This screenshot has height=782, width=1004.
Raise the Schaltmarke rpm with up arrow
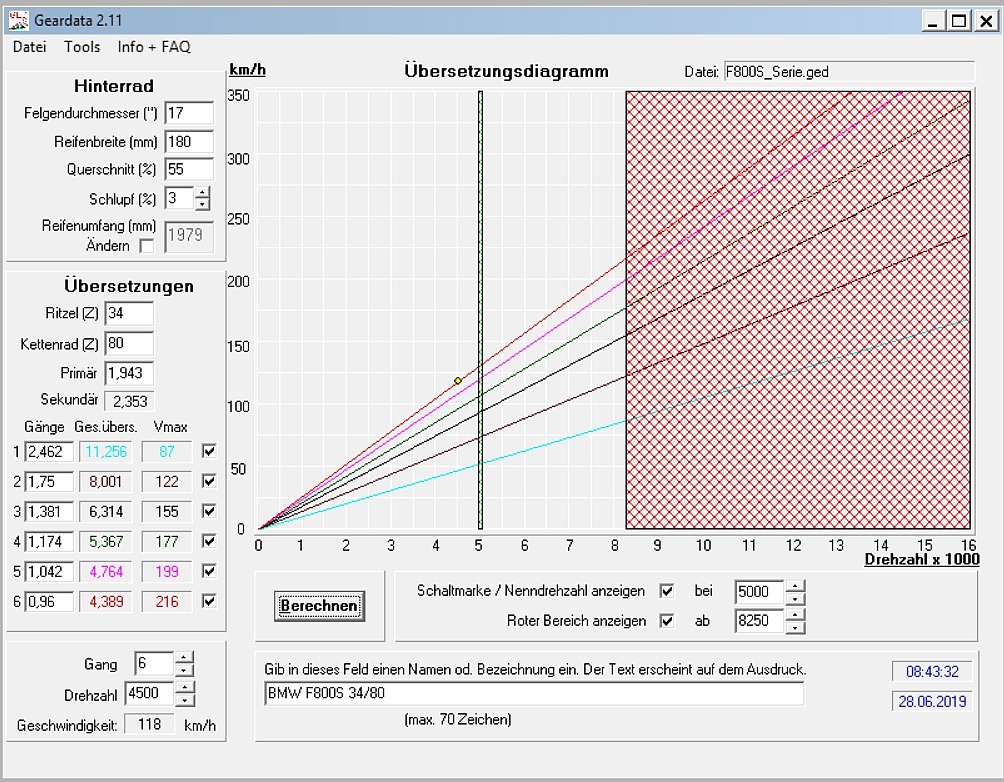[x=795, y=585]
